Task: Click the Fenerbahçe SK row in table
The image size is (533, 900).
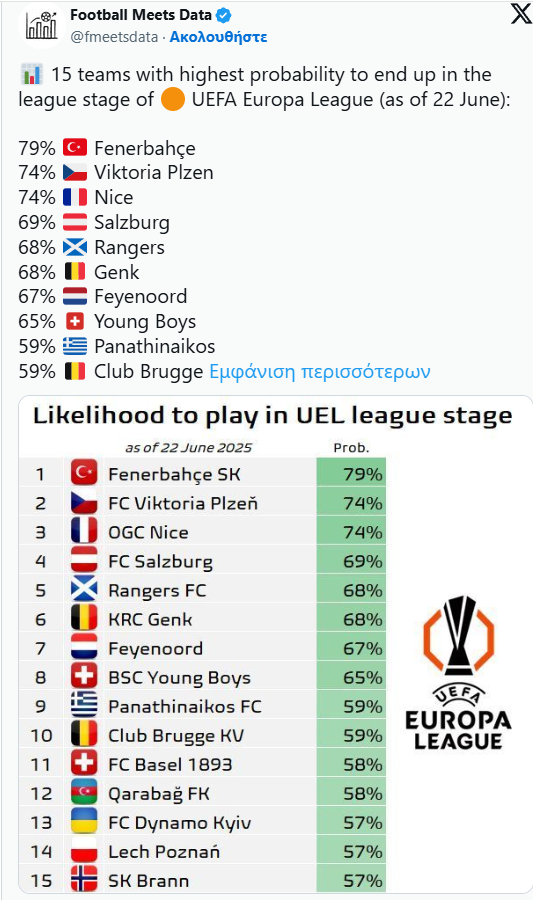Action: click(203, 474)
